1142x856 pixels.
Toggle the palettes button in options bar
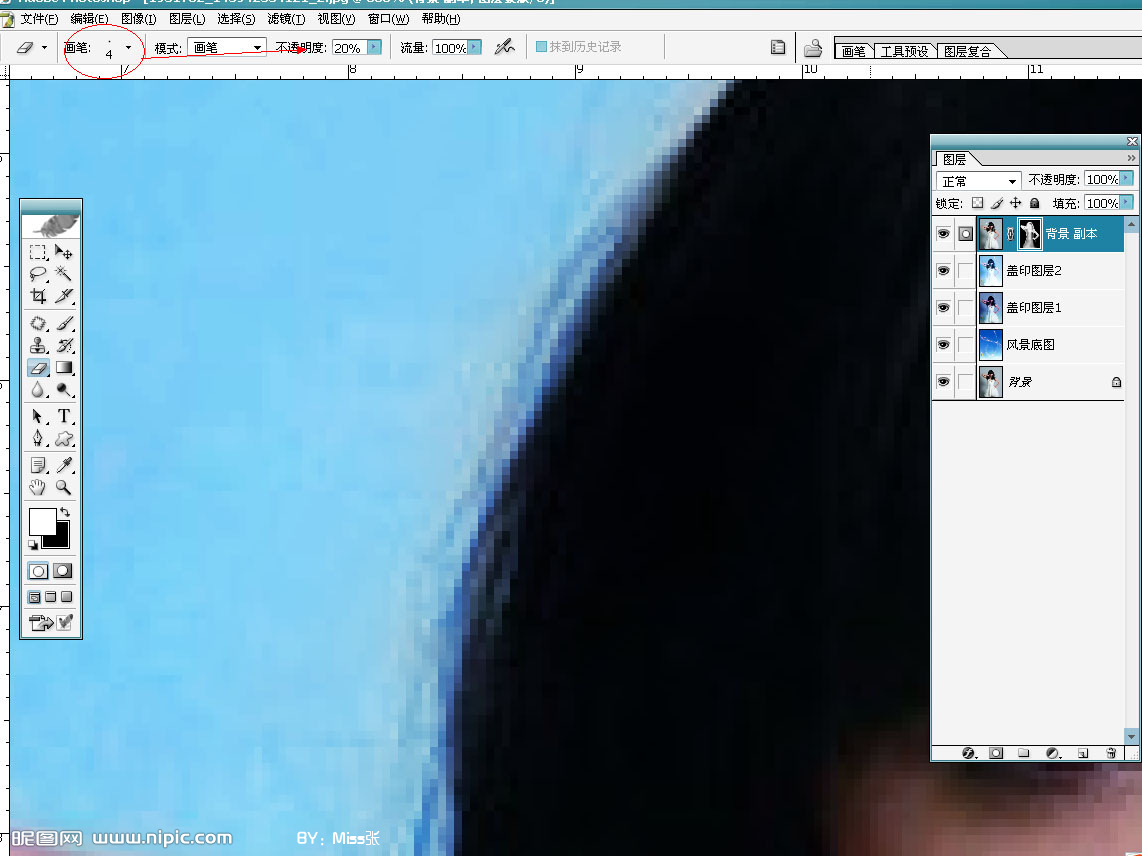click(x=778, y=47)
